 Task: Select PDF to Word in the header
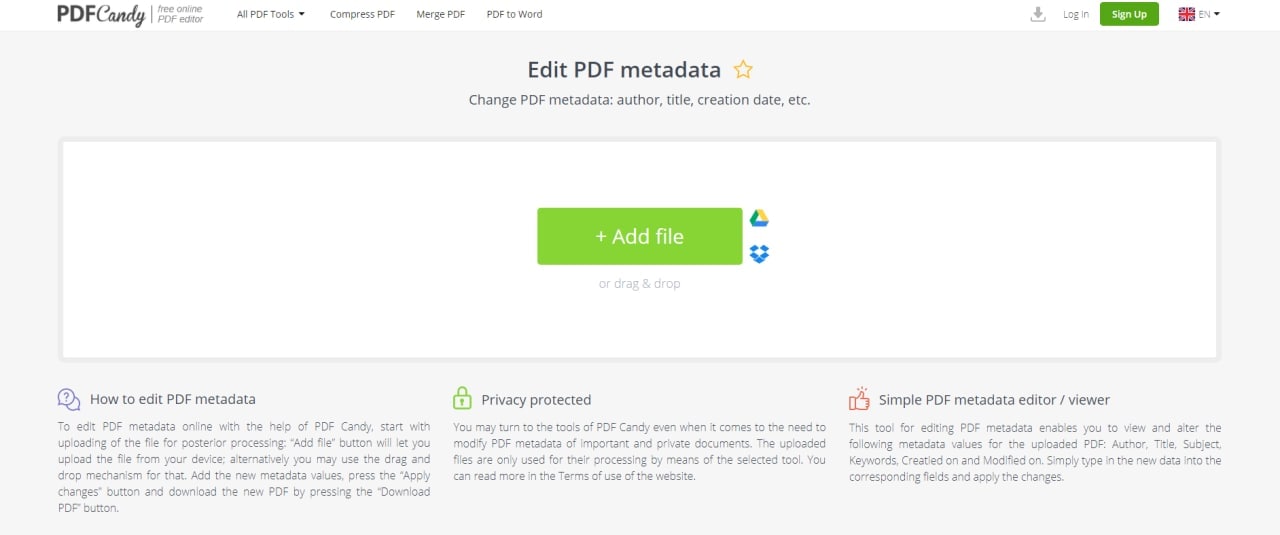pos(515,14)
